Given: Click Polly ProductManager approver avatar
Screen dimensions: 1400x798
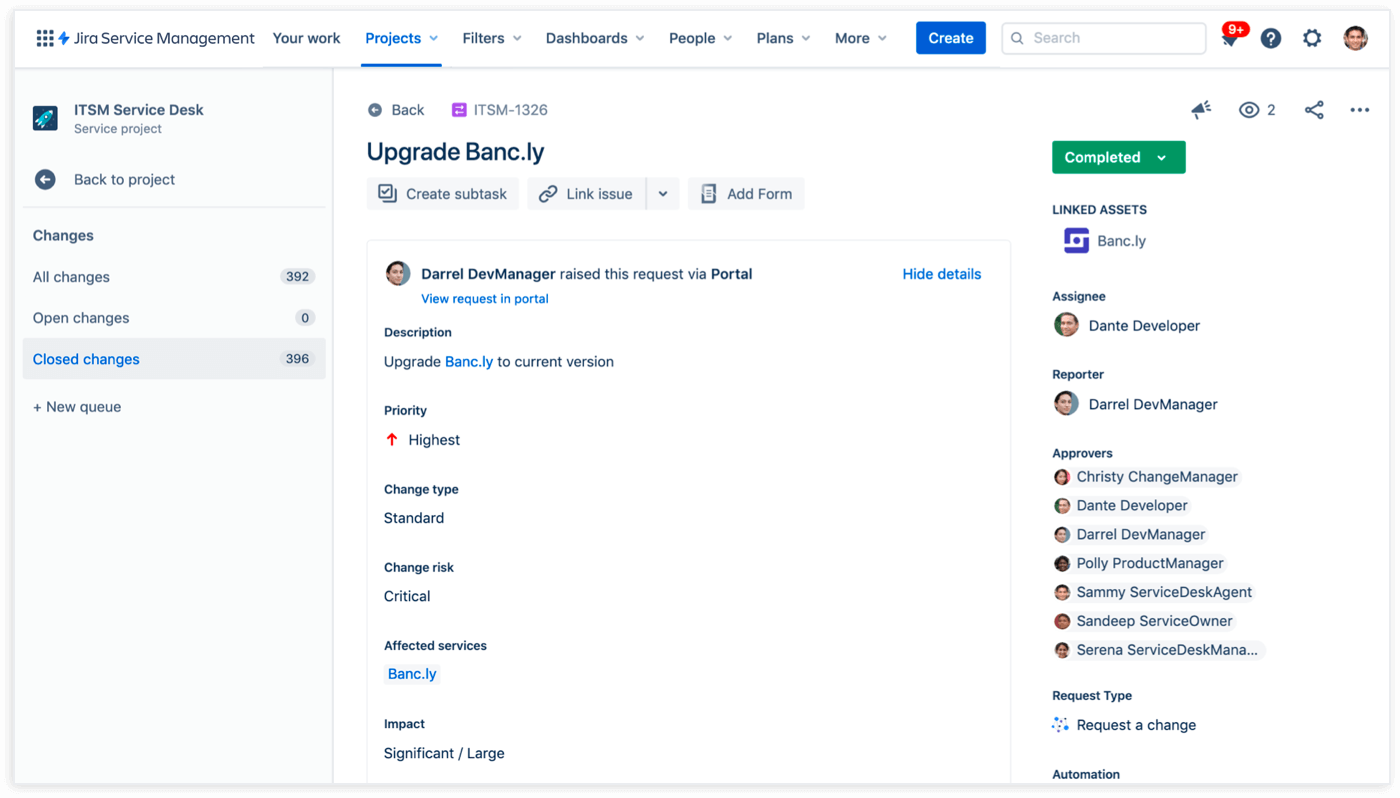Looking at the screenshot, I should pos(1062,564).
